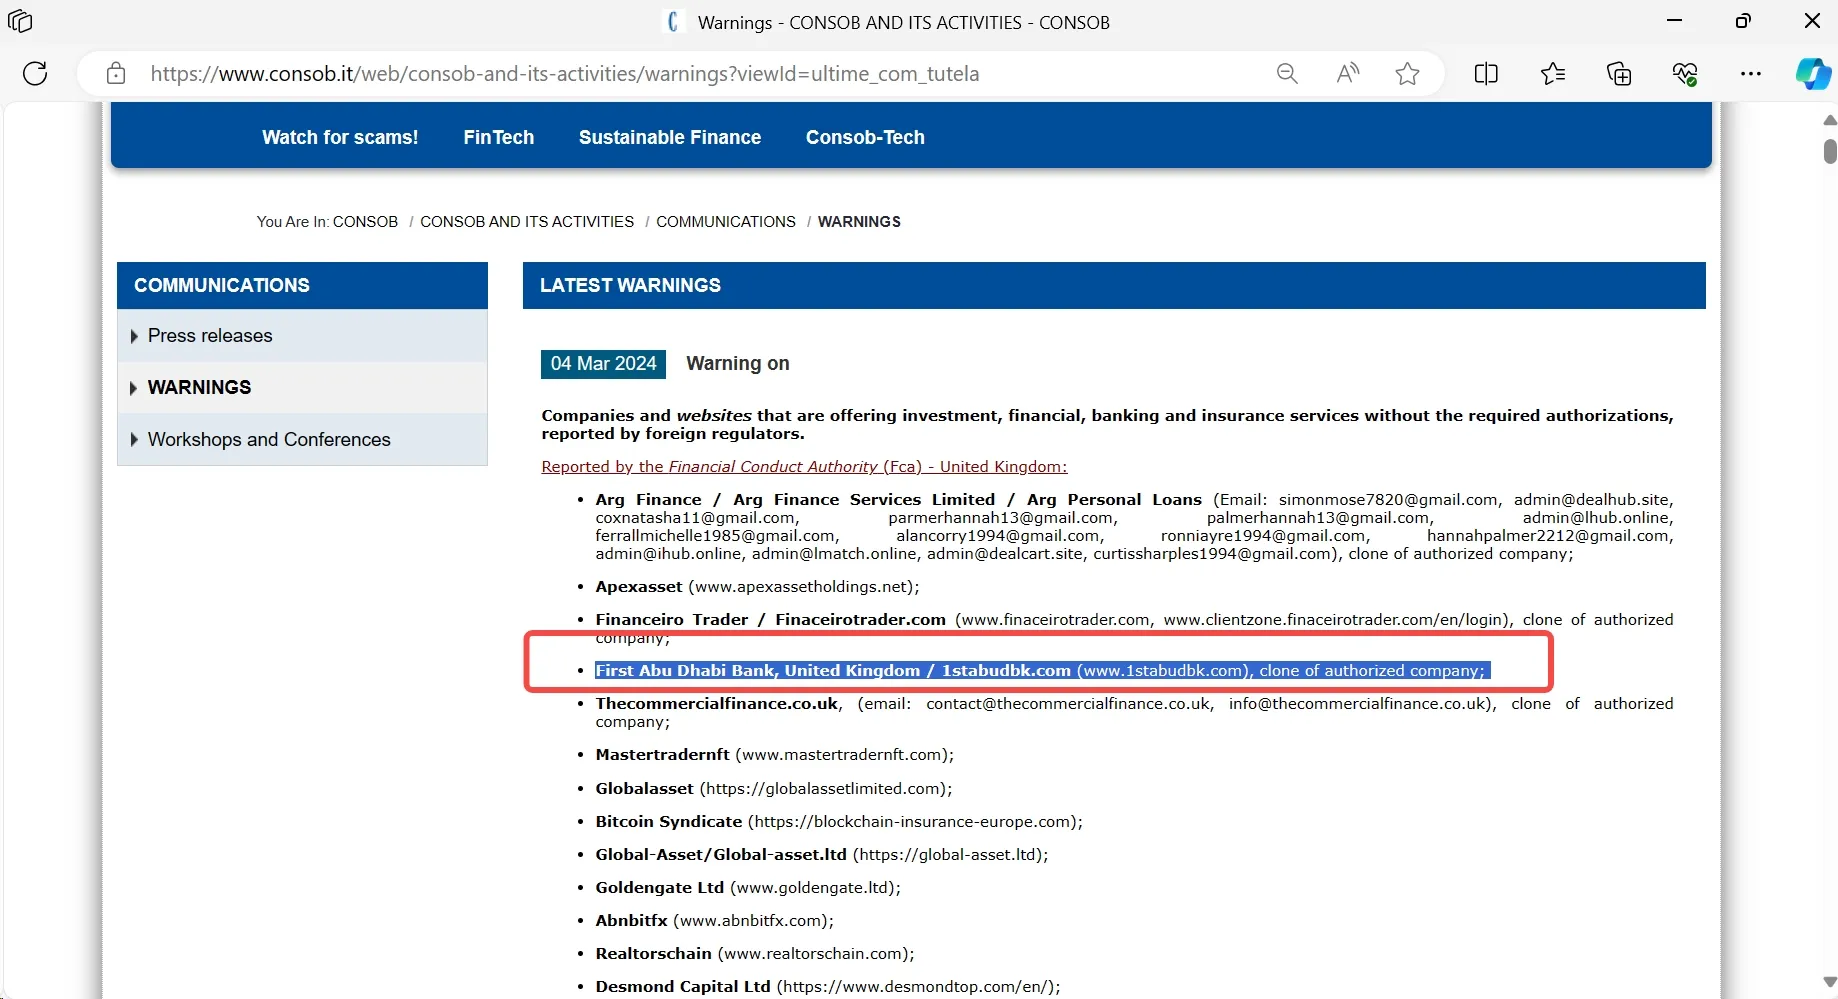Expand WARNINGS arrow in sidebar
Image resolution: width=1838 pixels, height=999 pixels.
click(134, 388)
